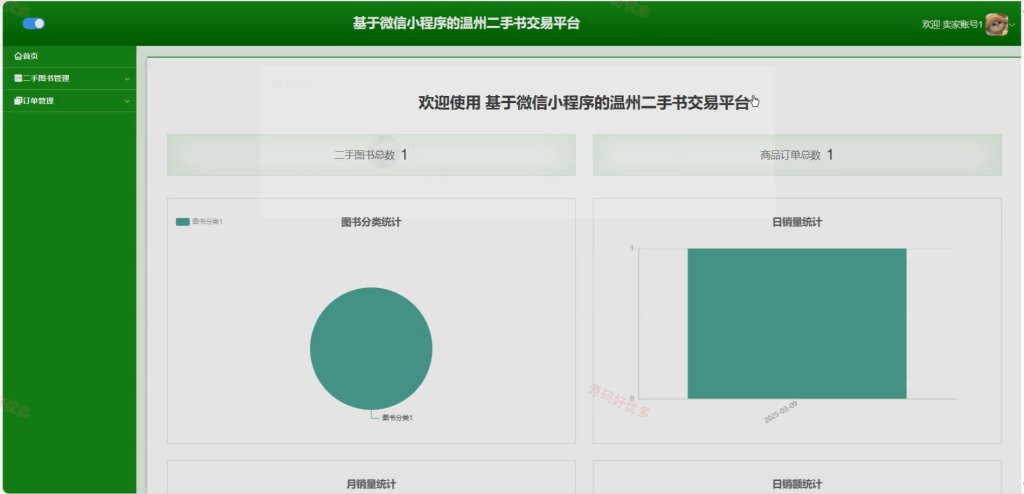Click the platform title in header
Viewport: 1024px width, 494px height.
(x=466, y=24)
